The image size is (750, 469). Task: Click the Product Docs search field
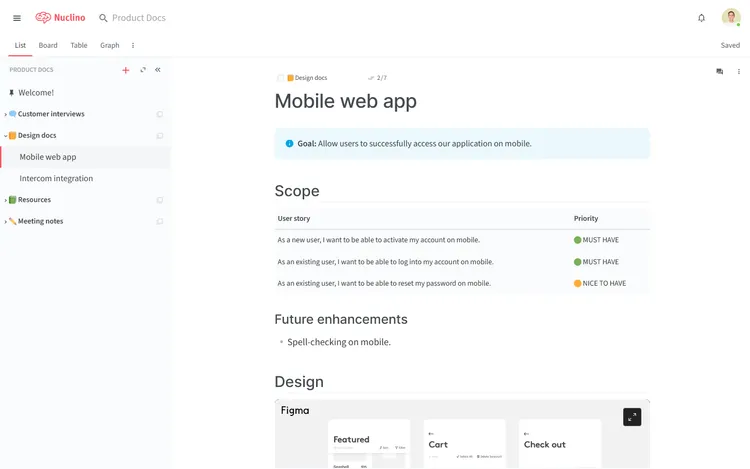(x=139, y=18)
